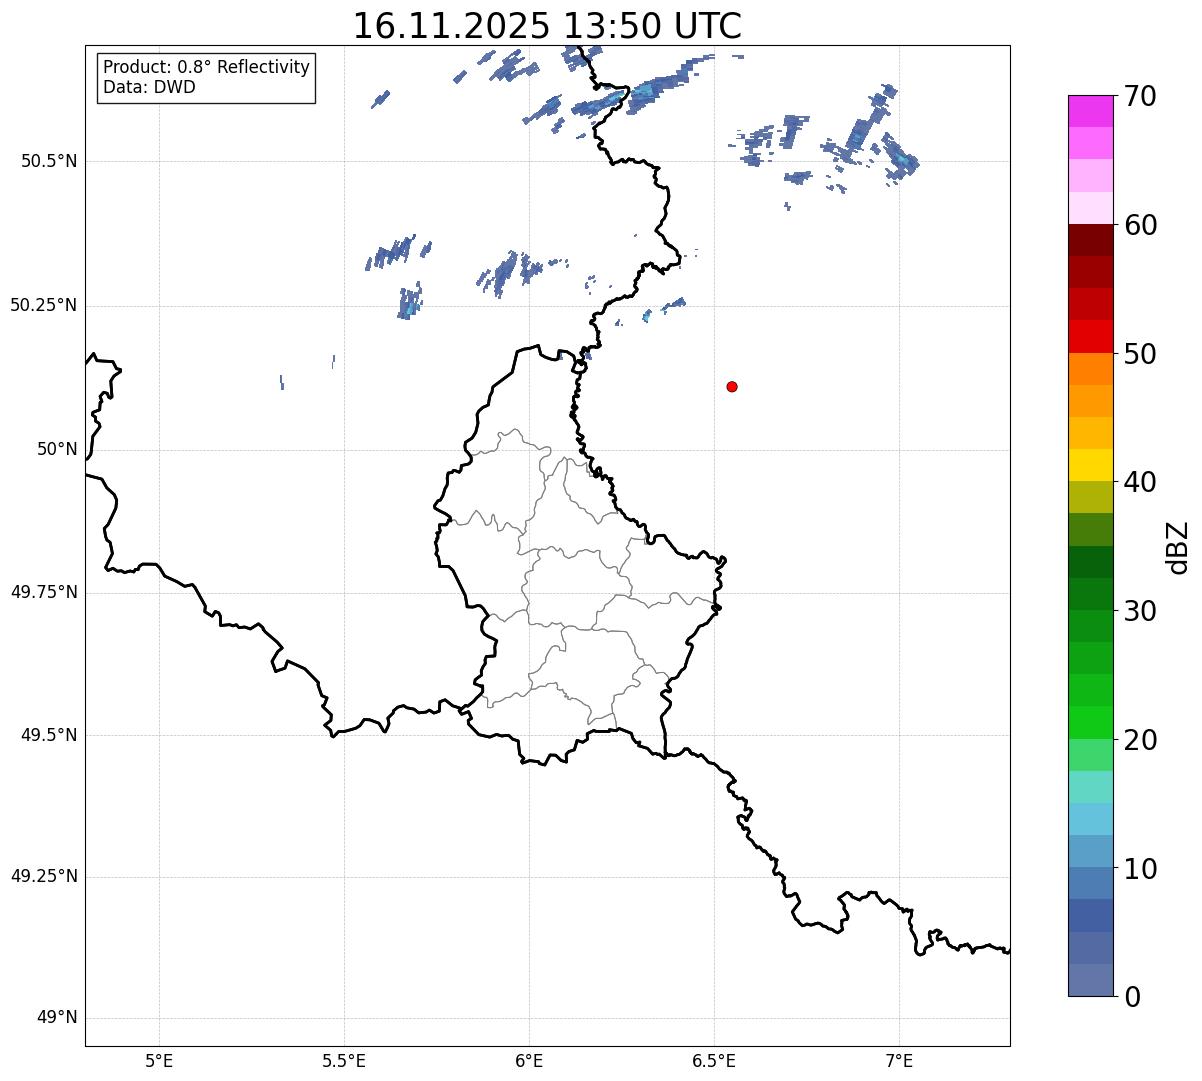Image resolution: width=1202 pixels, height=1081 pixels.
Task: Click the plot title timestamp 16.11.2025 13:50 UTC
Action: click(x=547, y=26)
